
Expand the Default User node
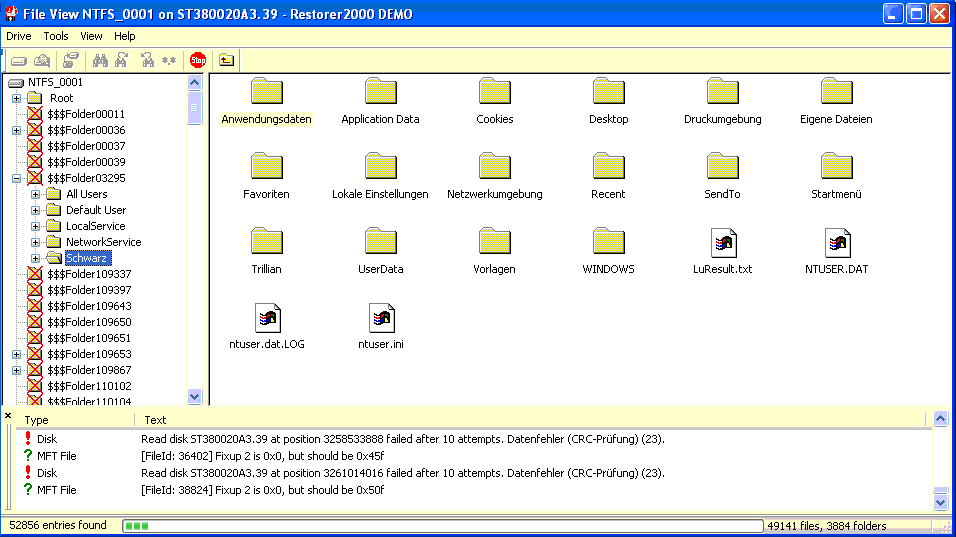pos(35,210)
